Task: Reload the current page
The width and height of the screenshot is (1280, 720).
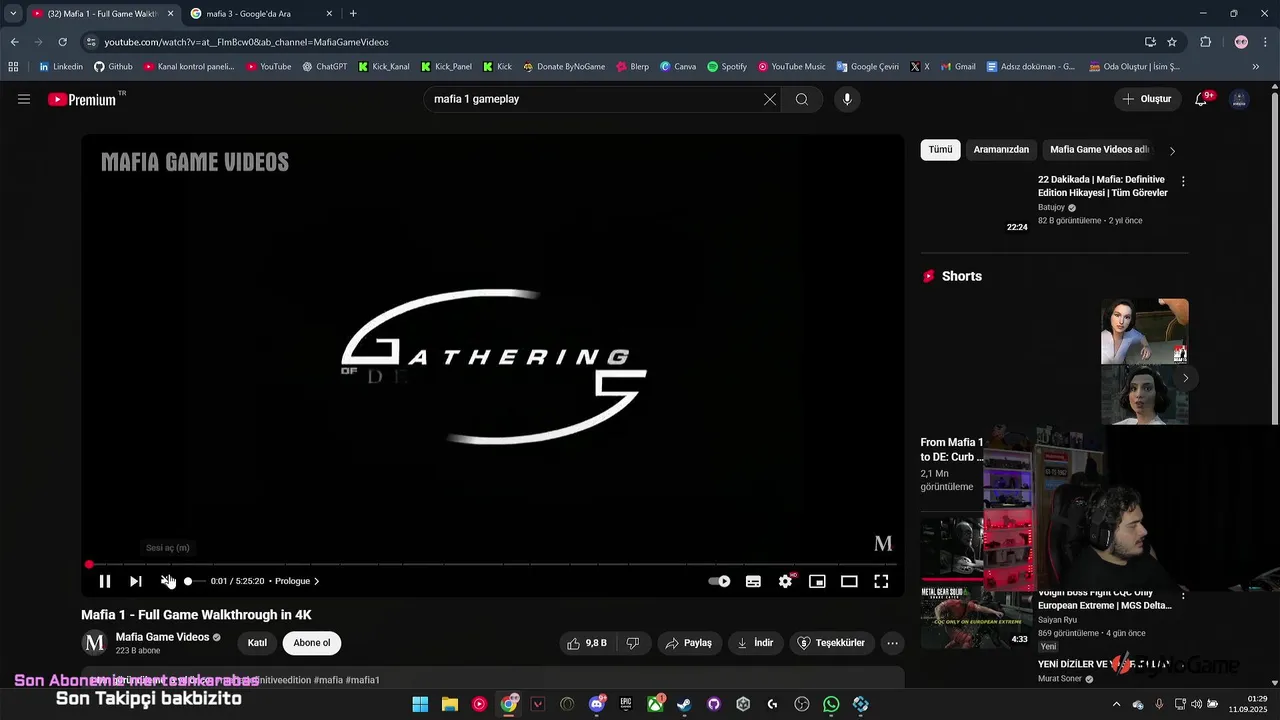Action: coord(62,42)
